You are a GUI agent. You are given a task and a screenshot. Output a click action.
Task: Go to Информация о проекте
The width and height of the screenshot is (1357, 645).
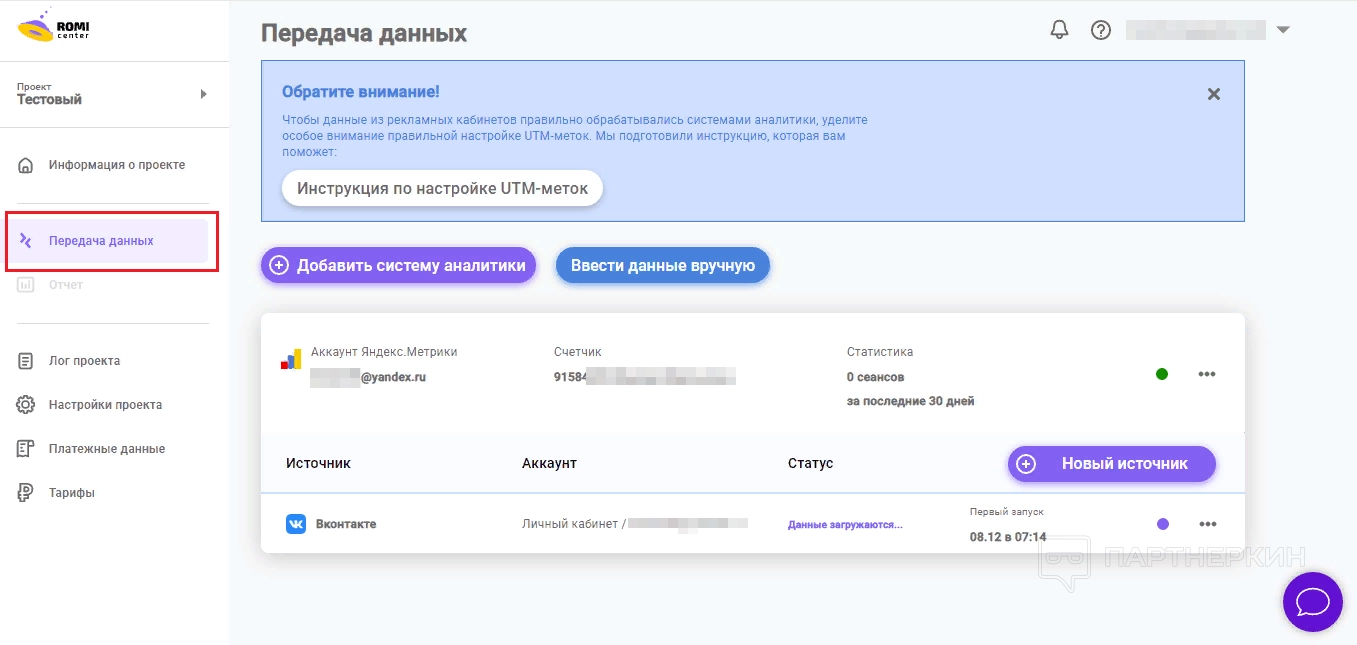(116, 165)
